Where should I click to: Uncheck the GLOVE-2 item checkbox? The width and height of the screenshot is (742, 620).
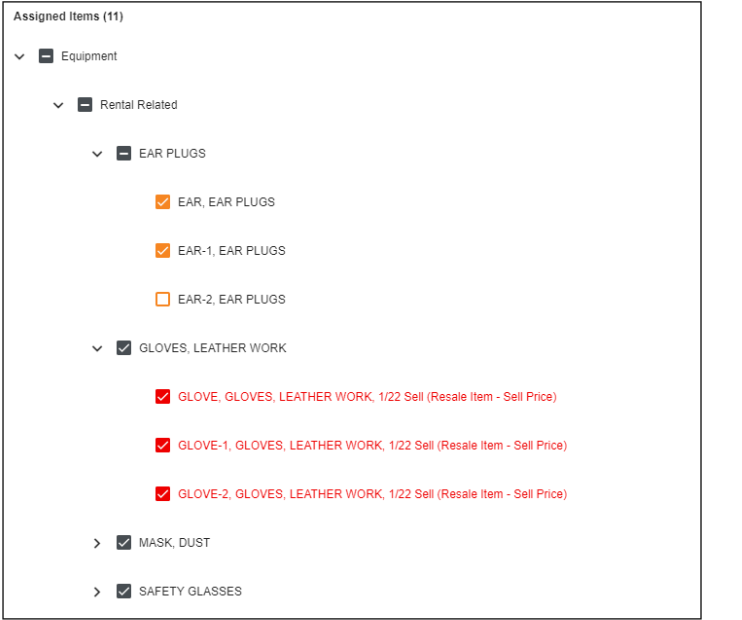coord(163,494)
